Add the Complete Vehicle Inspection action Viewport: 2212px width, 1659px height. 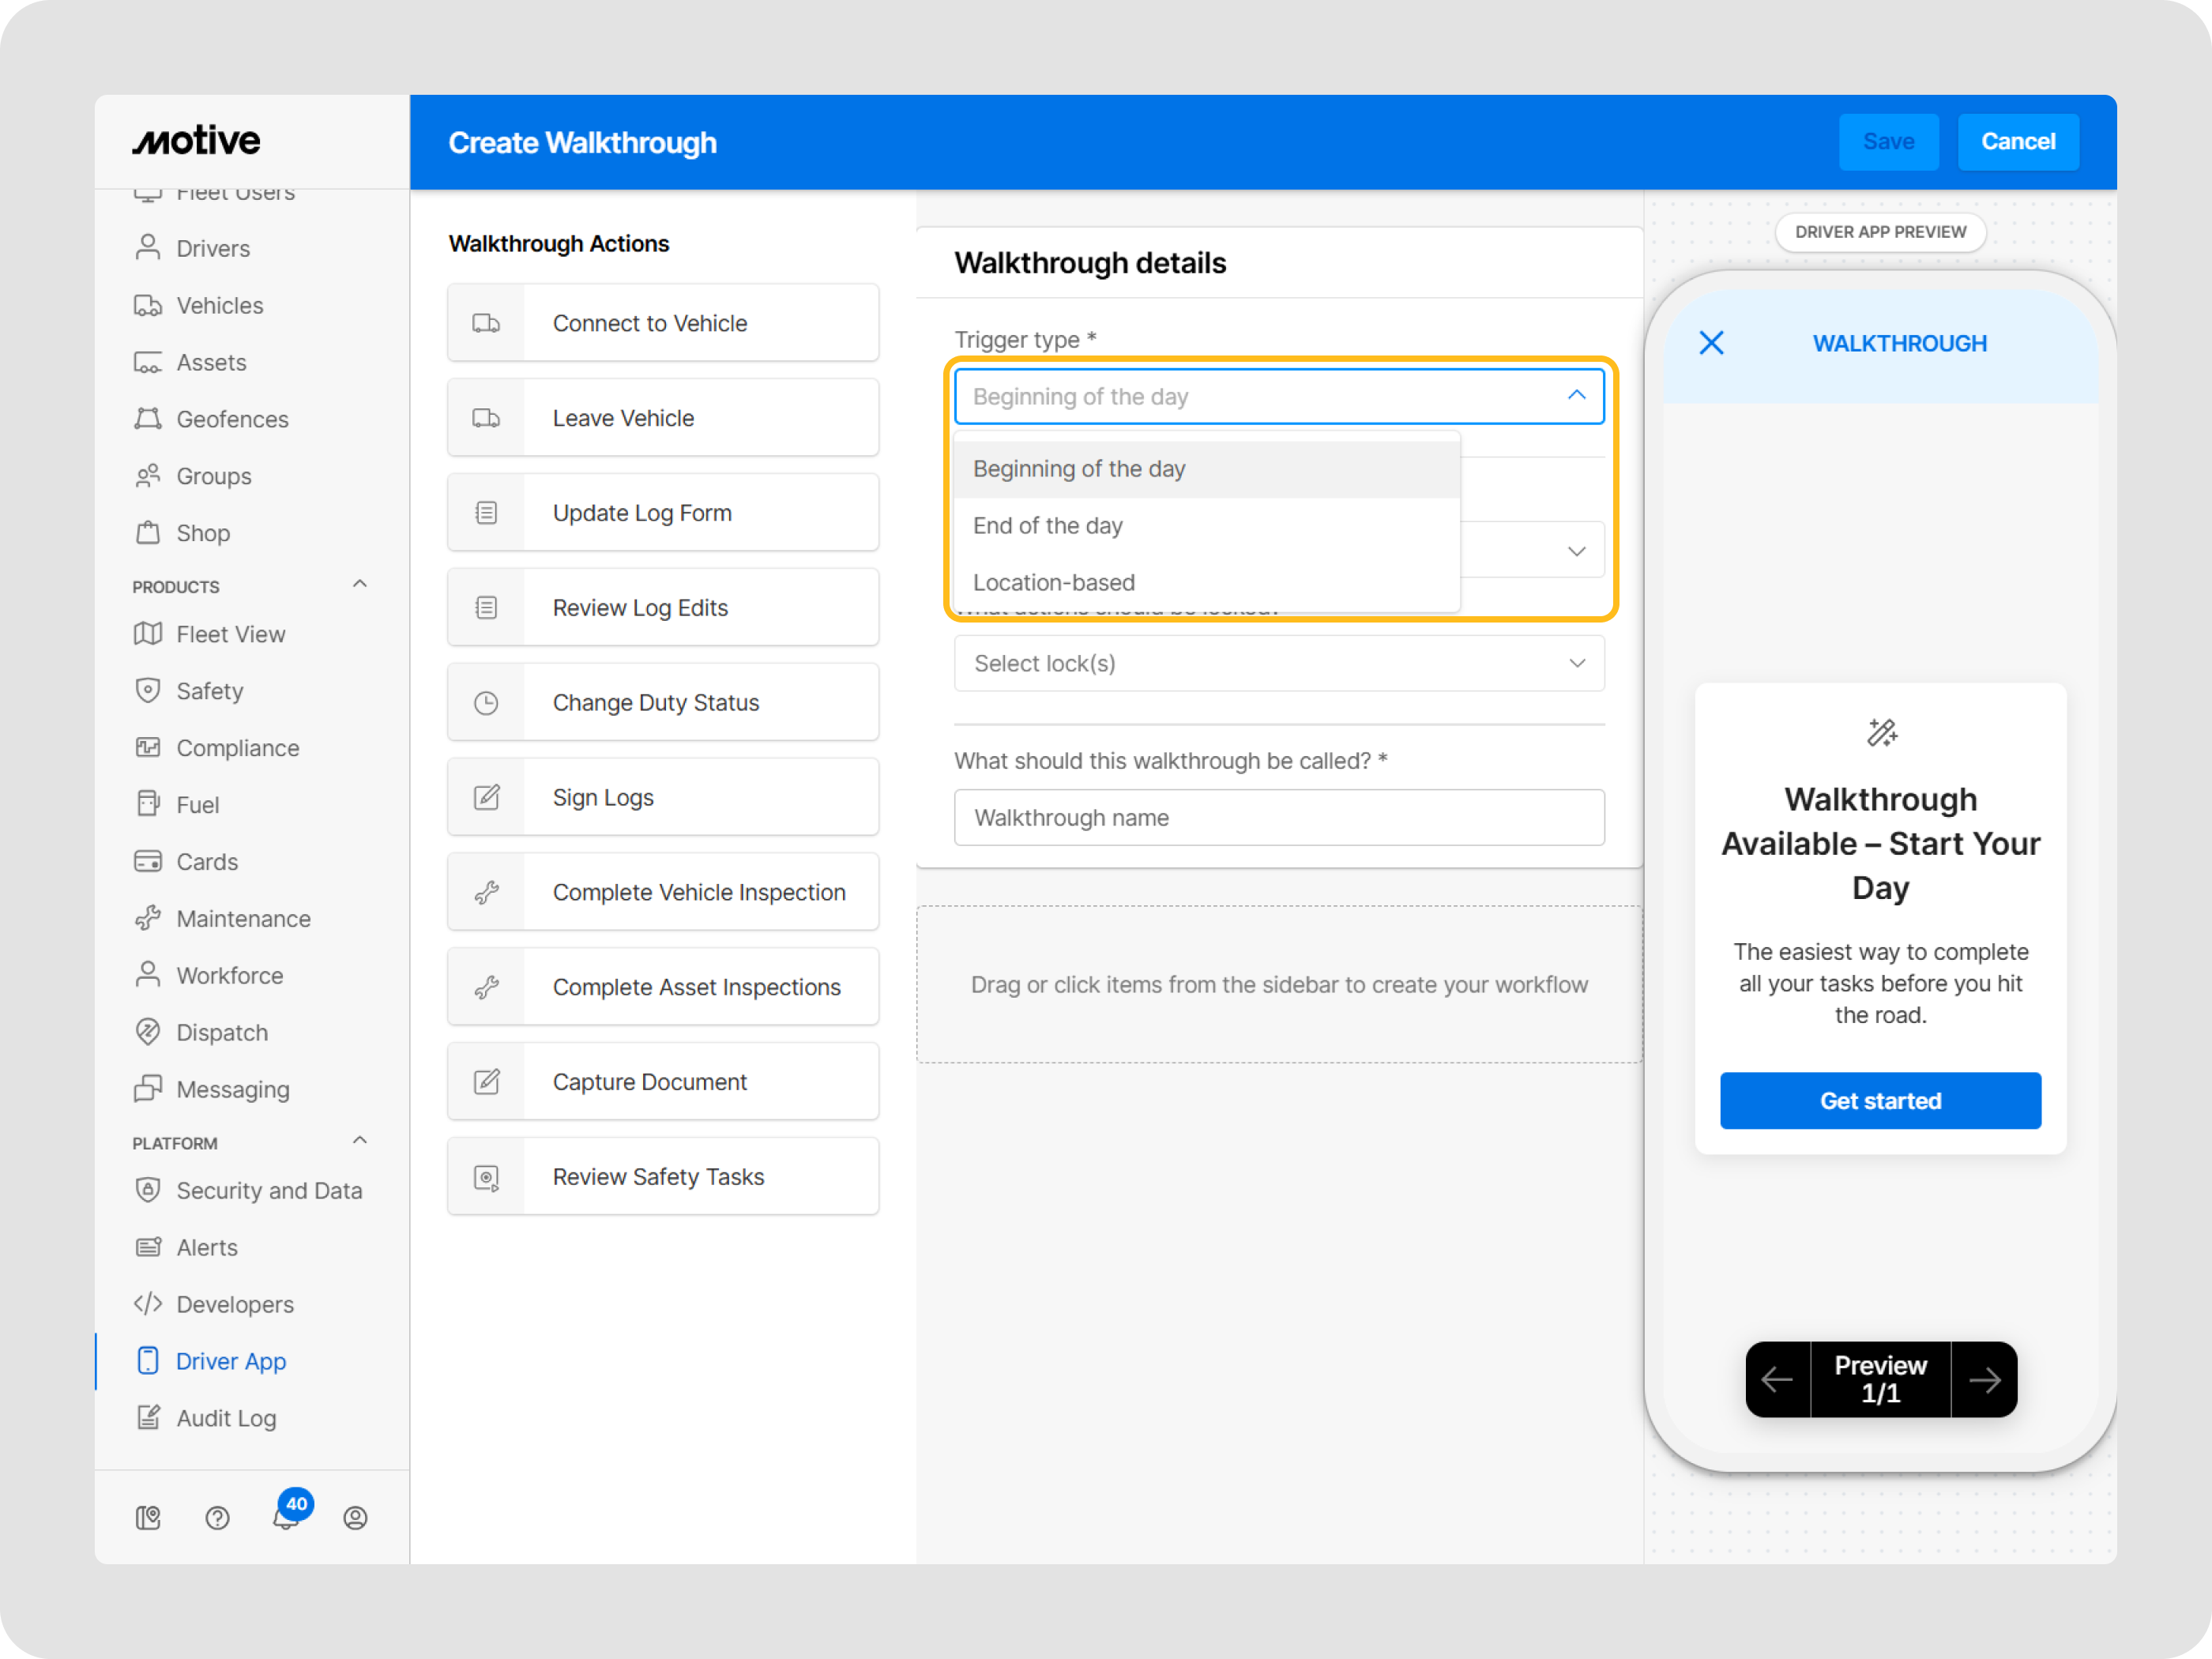click(697, 892)
